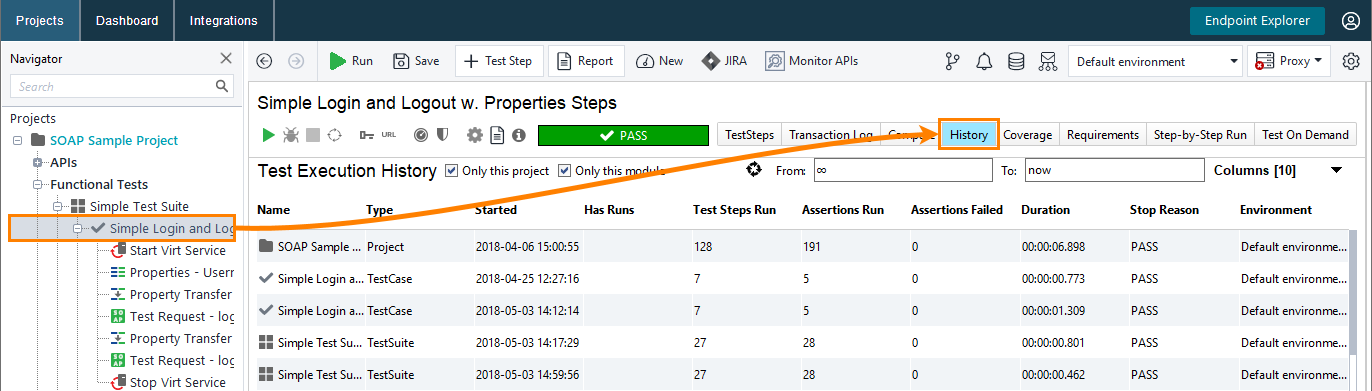The height and width of the screenshot is (391, 1372).
Task: Click the Save toolbar button
Action: (x=416, y=61)
